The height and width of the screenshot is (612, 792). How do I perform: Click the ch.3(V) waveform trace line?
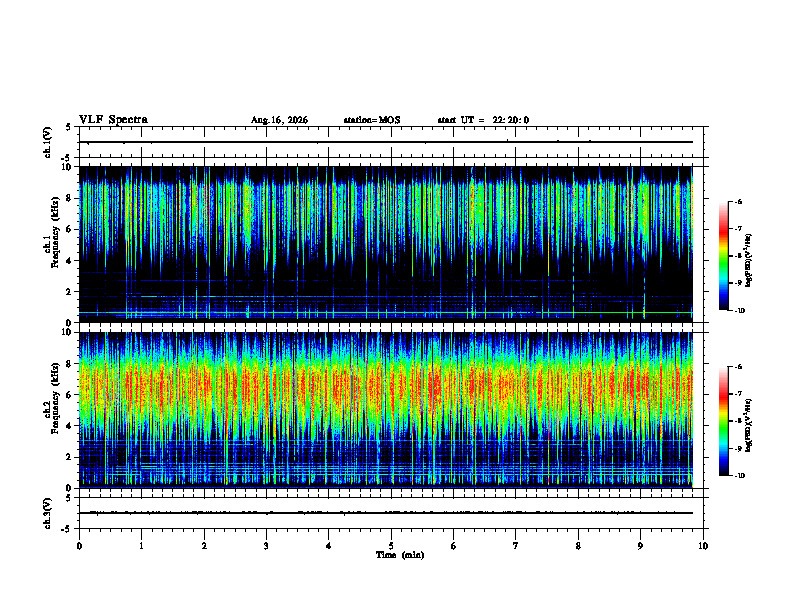tap(386, 513)
